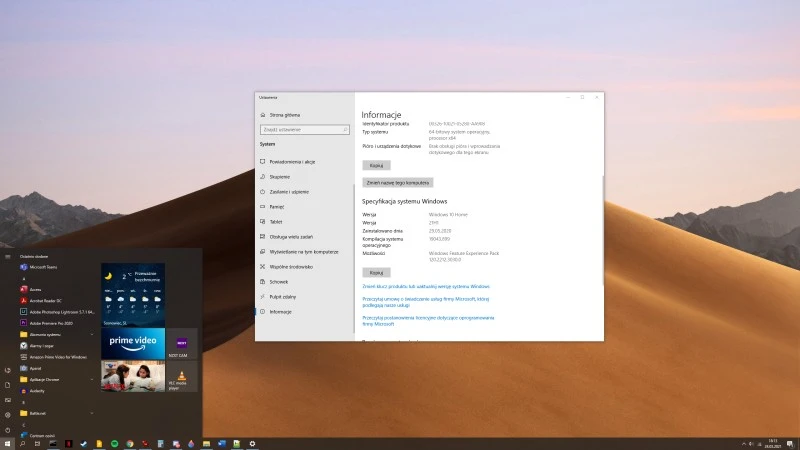800x450 pixels.
Task: Click the Power icon in the Start menu
Action: coord(7,430)
